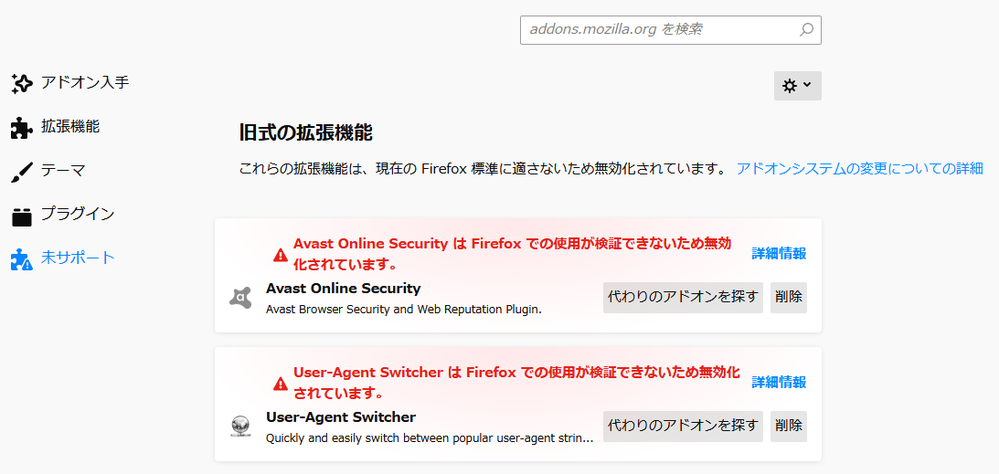Image resolution: width=999 pixels, height=474 pixels.
Task: Click the Plugins block icon
Action: pos(21,215)
